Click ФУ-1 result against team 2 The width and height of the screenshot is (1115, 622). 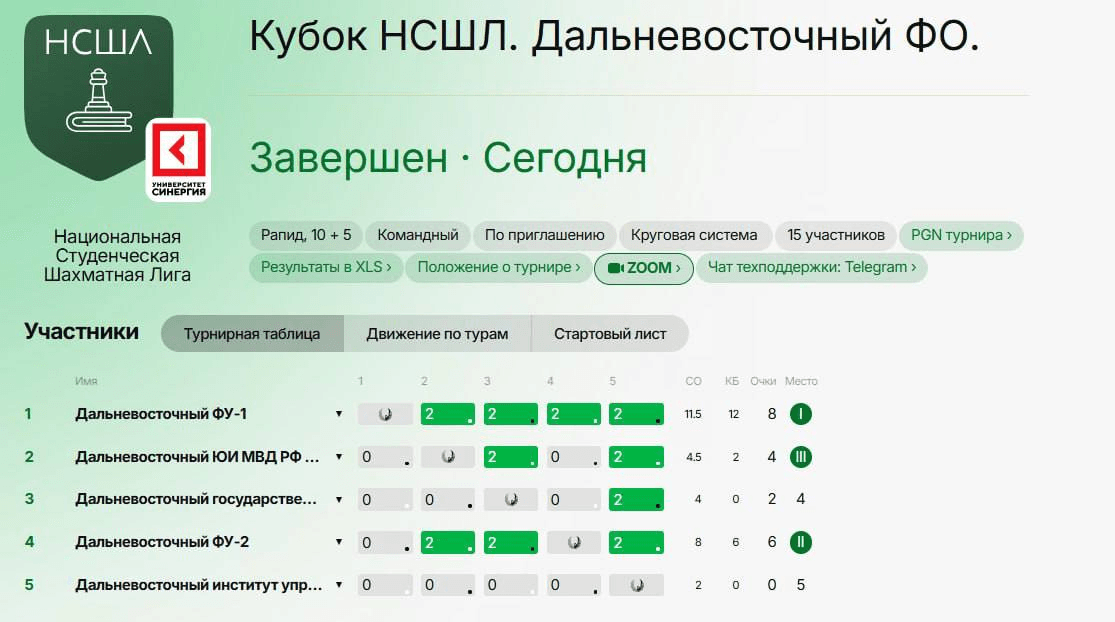448,414
